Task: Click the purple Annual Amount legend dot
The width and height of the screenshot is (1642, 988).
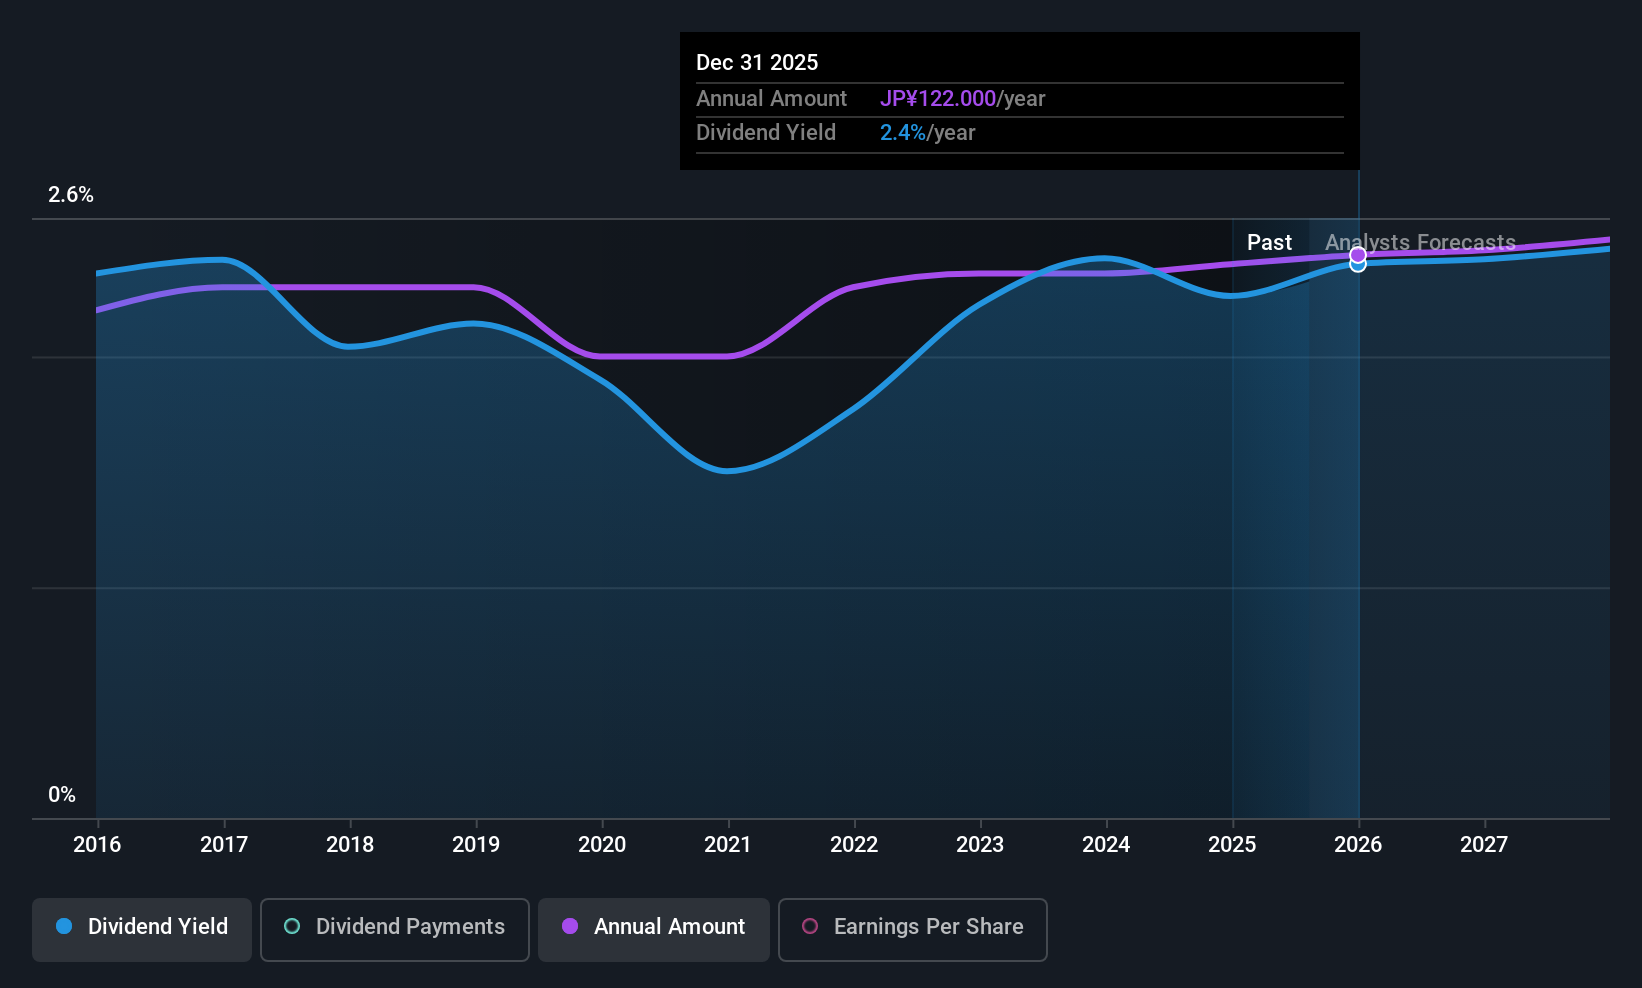Action: [x=570, y=926]
